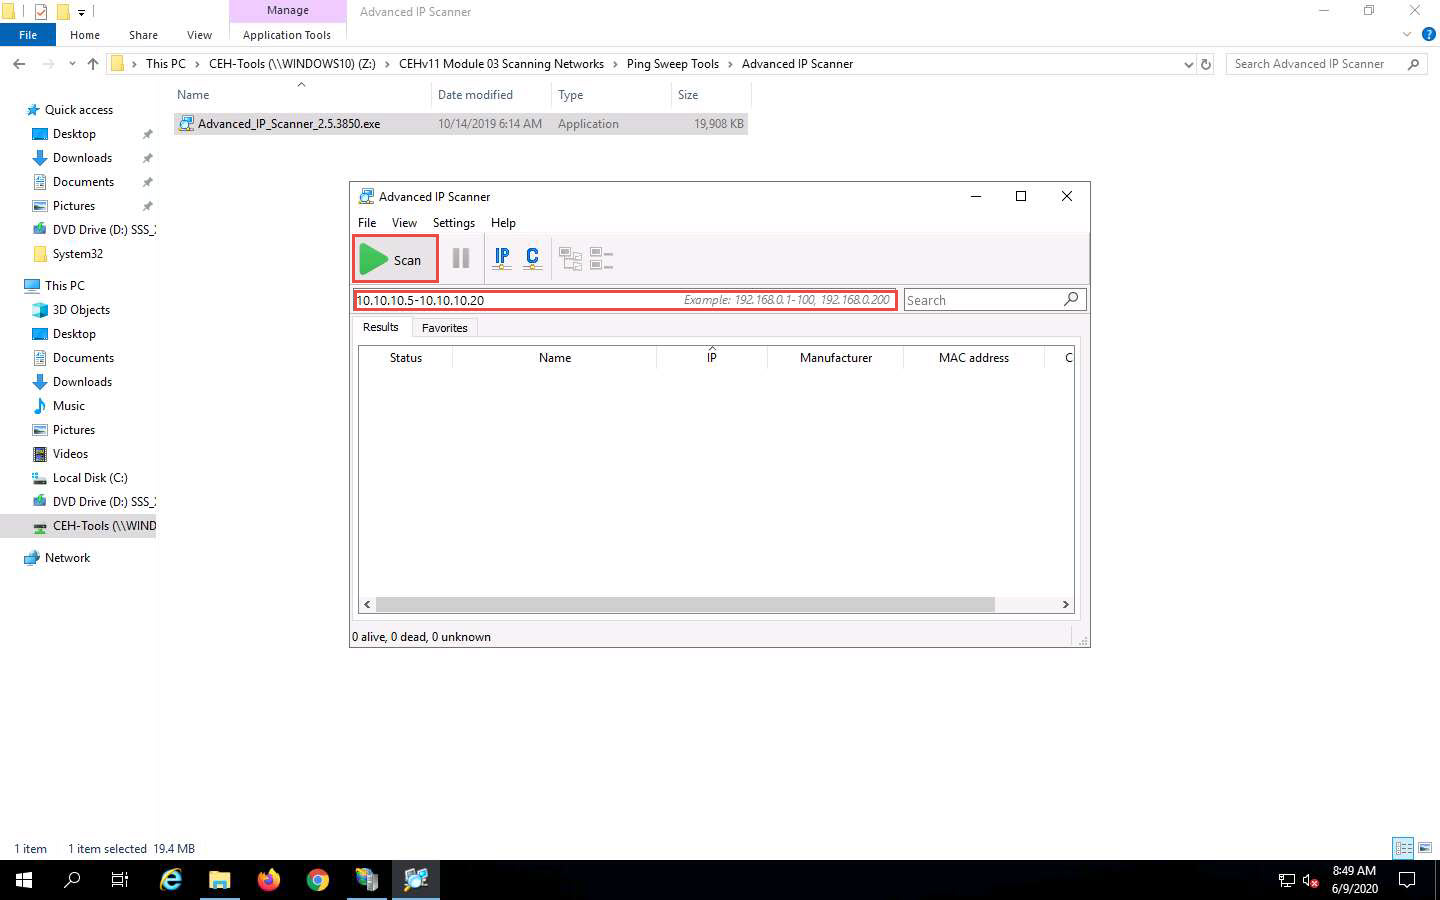Click the IP range input field
This screenshot has height=900, width=1440.
coord(625,300)
